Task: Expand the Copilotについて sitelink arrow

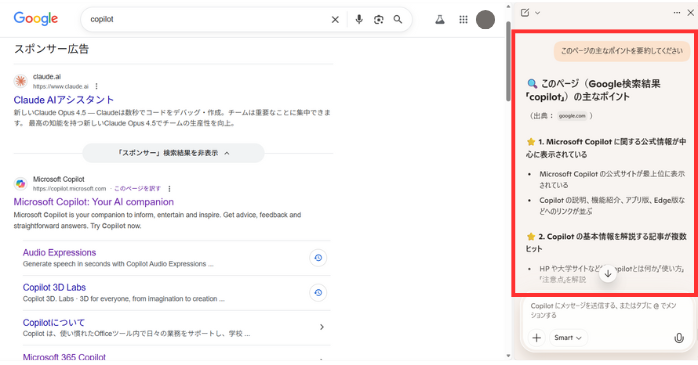Action: pyautogui.click(x=321, y=327)
